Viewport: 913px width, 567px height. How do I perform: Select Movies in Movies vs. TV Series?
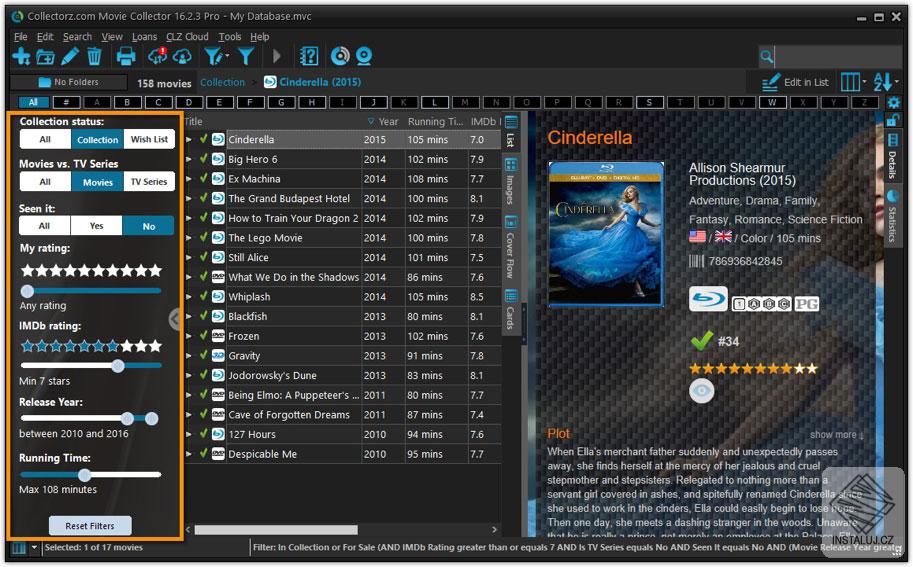[97, 182]
